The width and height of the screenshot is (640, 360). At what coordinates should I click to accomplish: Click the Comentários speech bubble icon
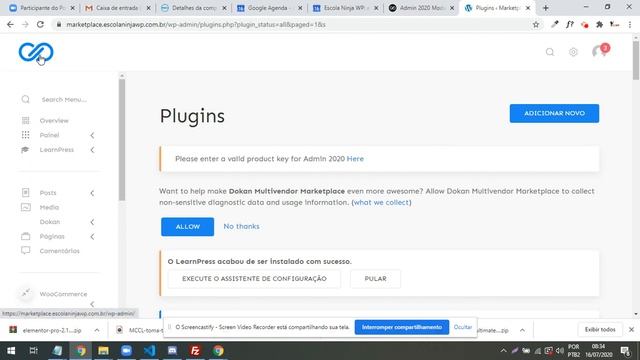tap(26, 251)
